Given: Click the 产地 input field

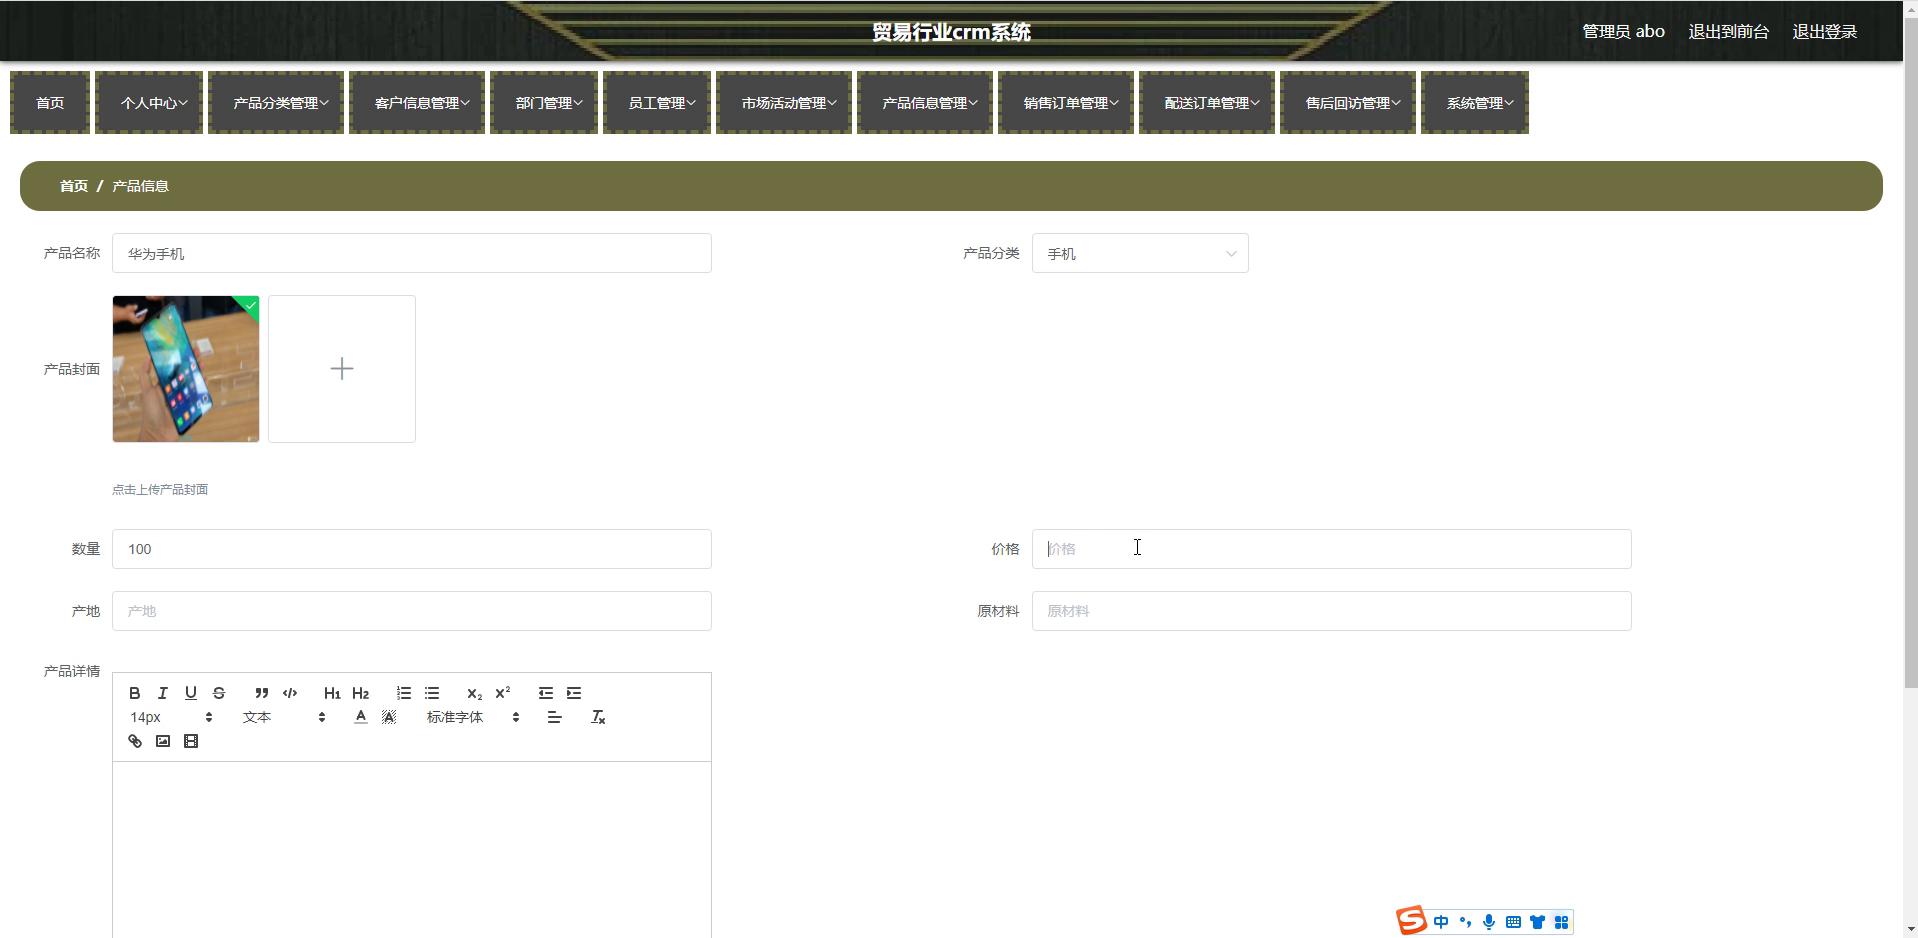Looking at the screenshot, I should 411,611.
